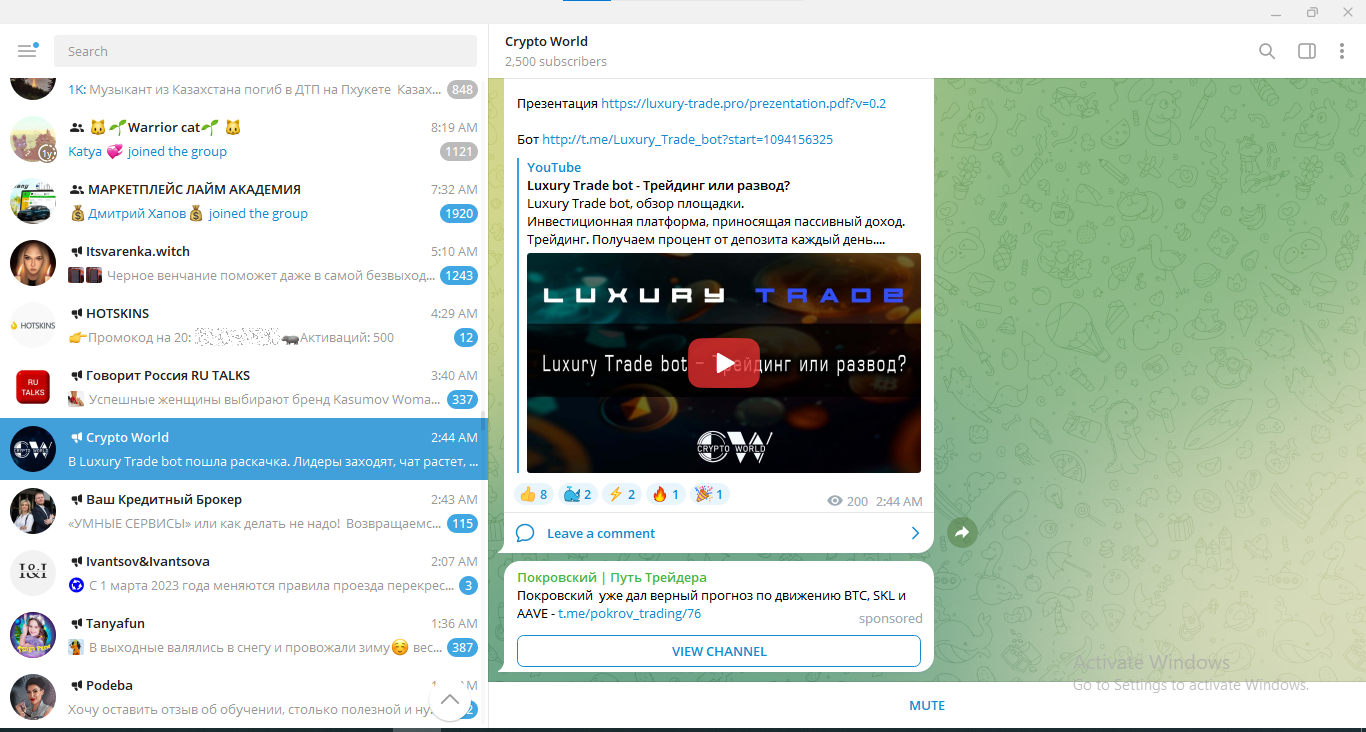Click the YouTube preview source label

554,167
